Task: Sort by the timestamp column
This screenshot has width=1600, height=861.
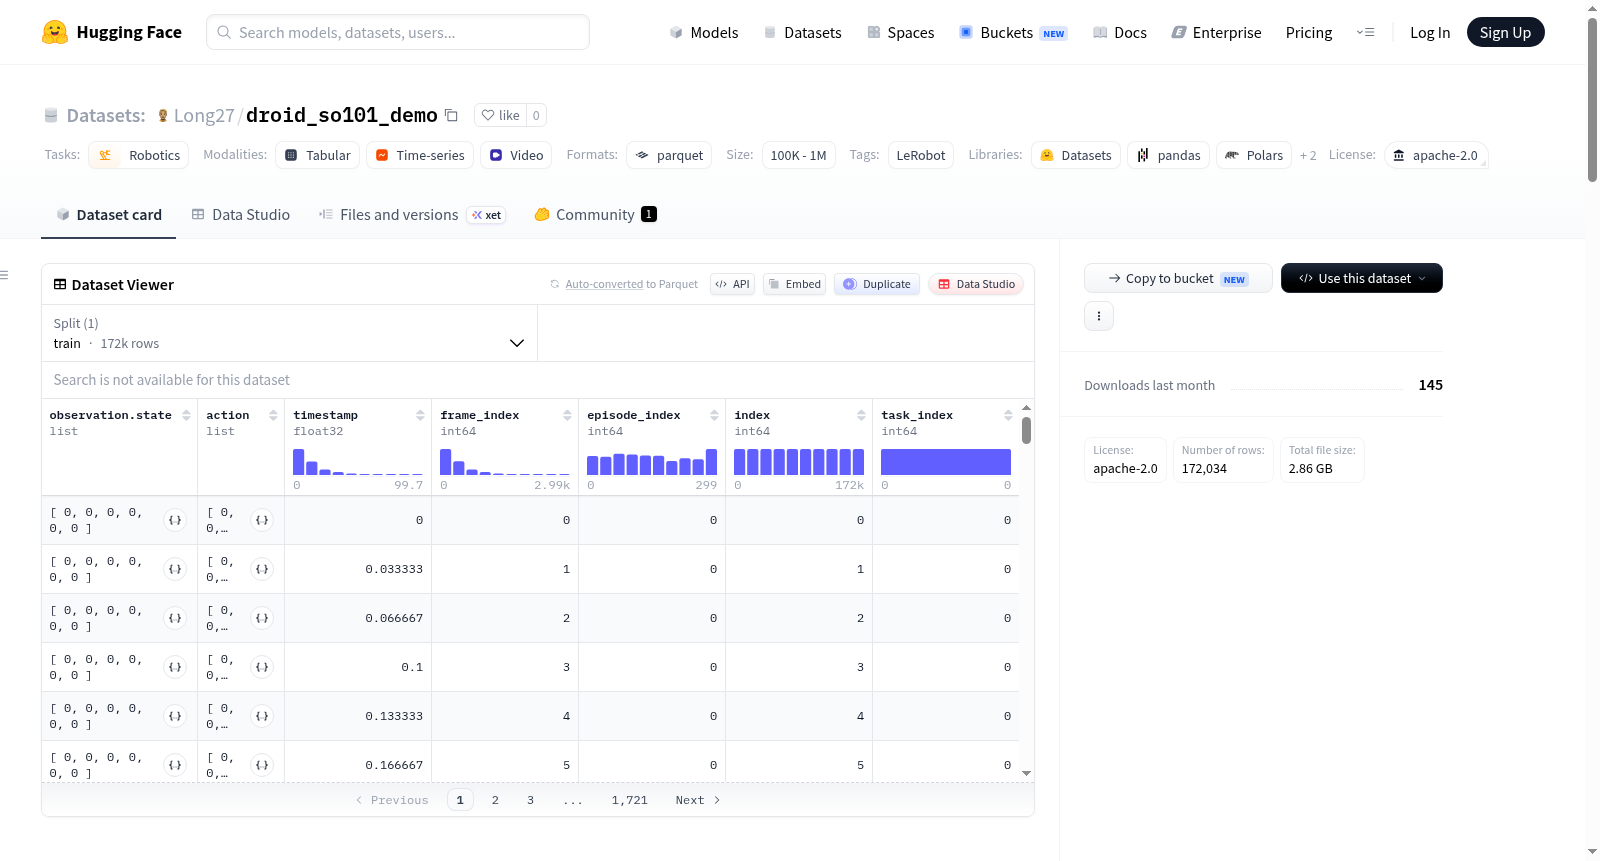Action: pyautogui.click(x=420, y=415)
